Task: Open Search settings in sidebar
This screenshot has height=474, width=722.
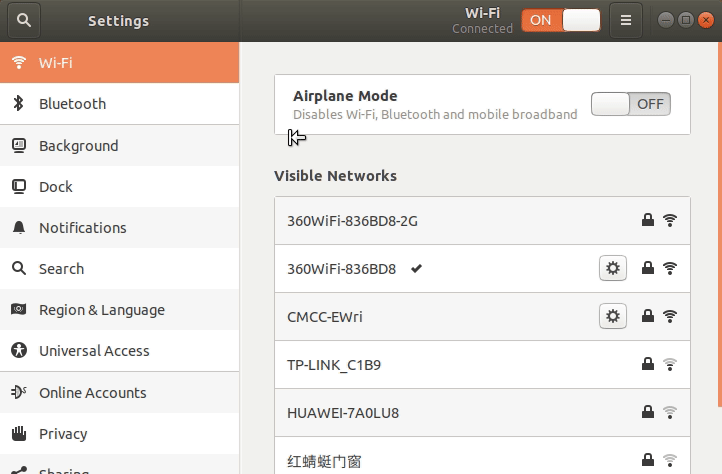Action: tap(119, 269)
